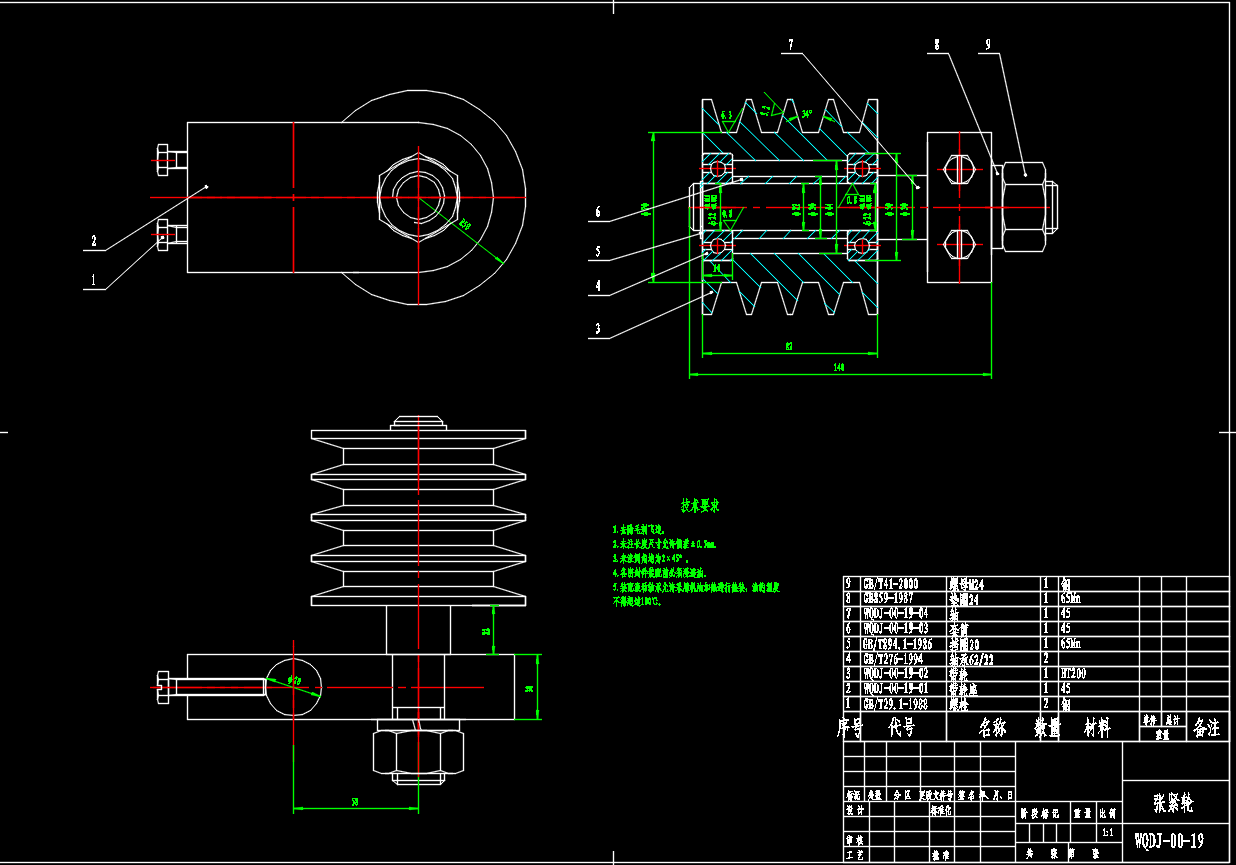Select the green 技术要求 heading
Viewport: 1236px width, 865px height.
click(701, 506)
